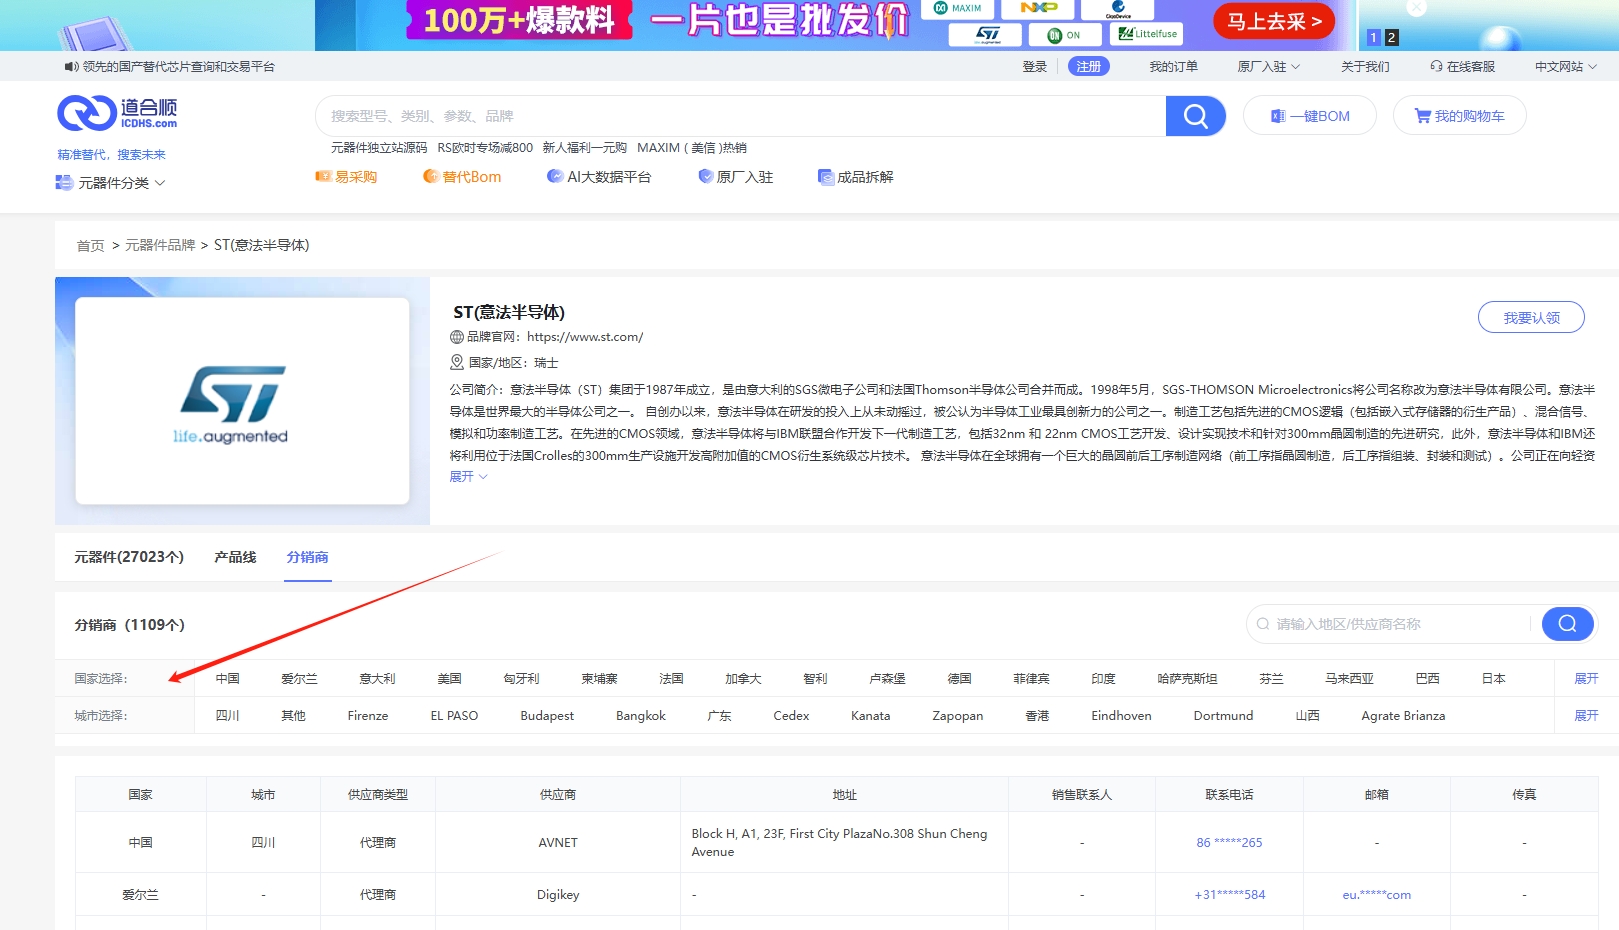Switch banner to slide 2
The image size is (1619, 930).
pyautogui.click(x=1391, y=37)
